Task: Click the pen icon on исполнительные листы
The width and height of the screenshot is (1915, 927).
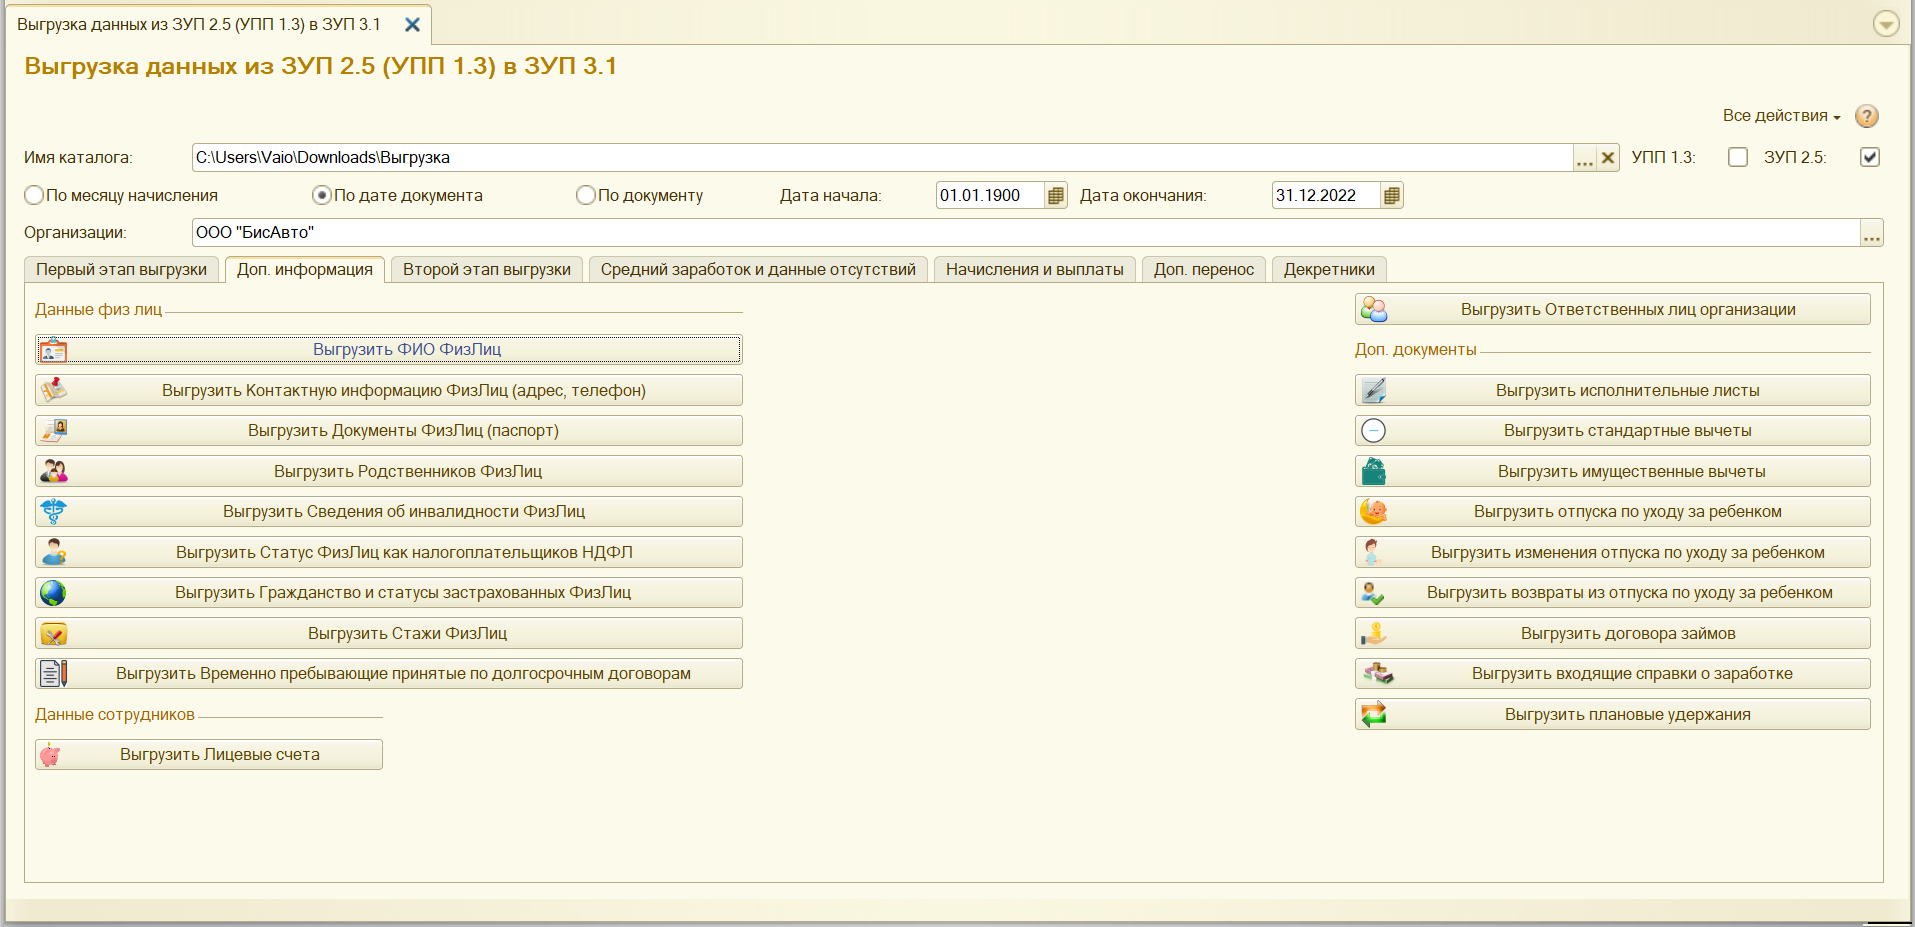Action: (x=1374, y=390)
